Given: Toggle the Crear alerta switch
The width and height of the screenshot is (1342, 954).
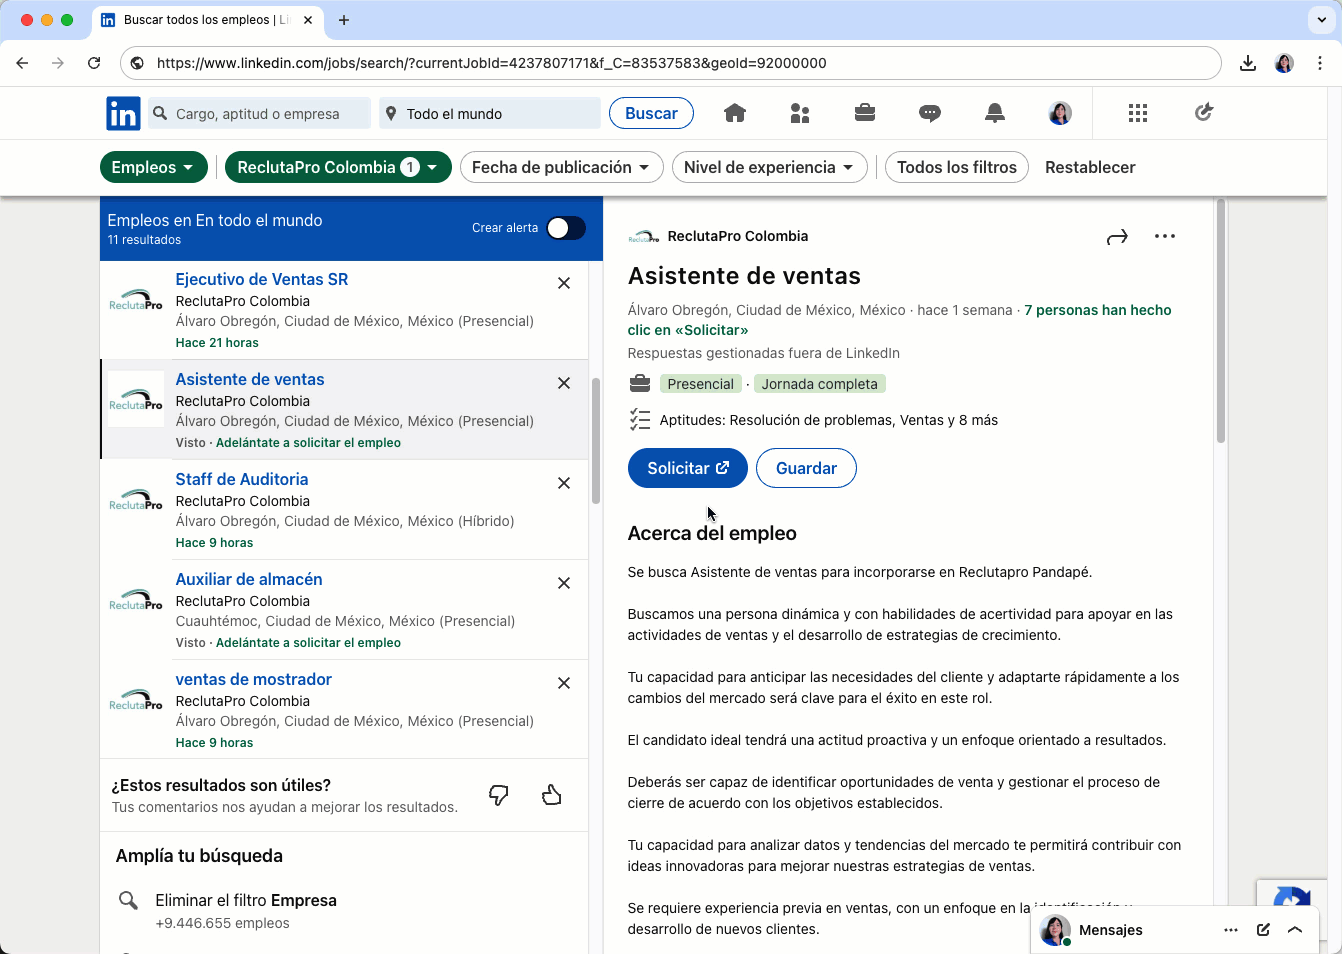Looking at the screenshot, I should 565,228.
